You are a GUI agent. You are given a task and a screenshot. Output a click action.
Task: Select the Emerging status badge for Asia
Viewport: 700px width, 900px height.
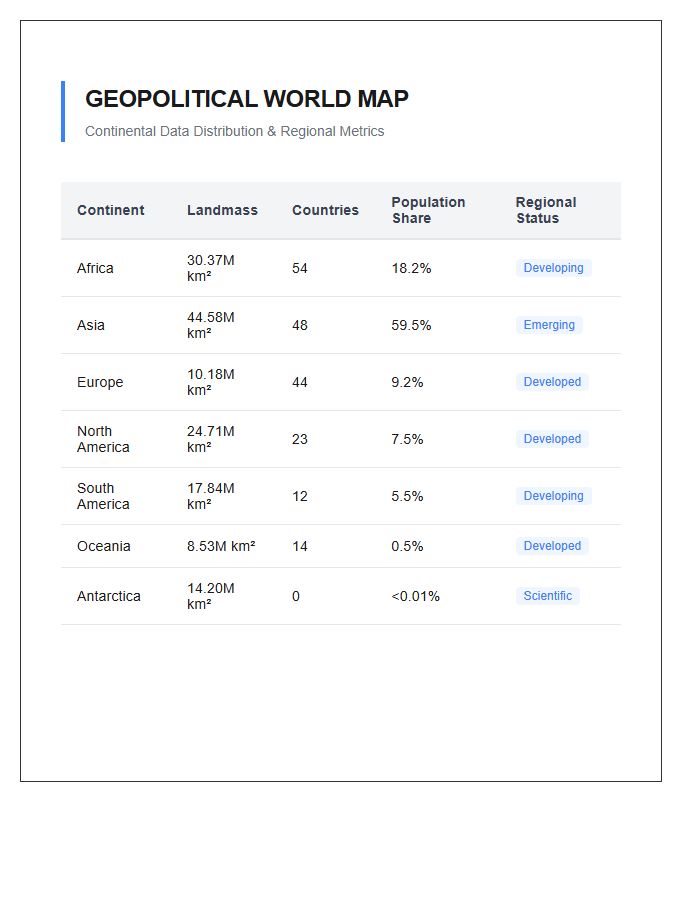549,325
